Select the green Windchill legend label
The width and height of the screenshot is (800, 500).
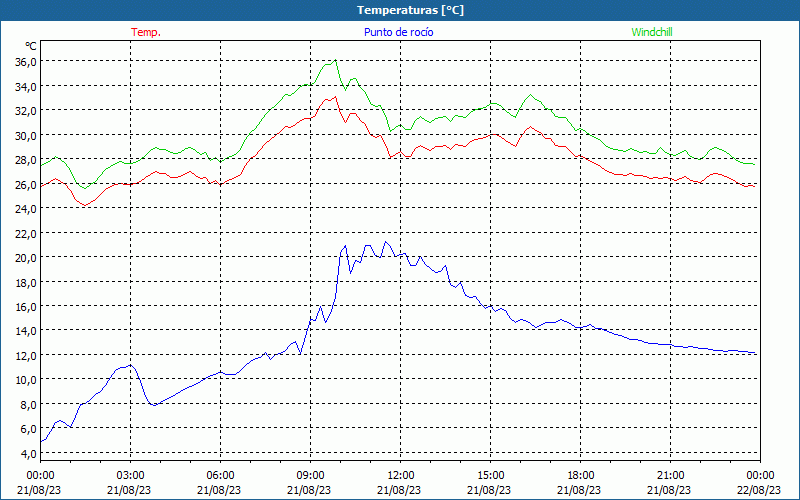(652, 32)
